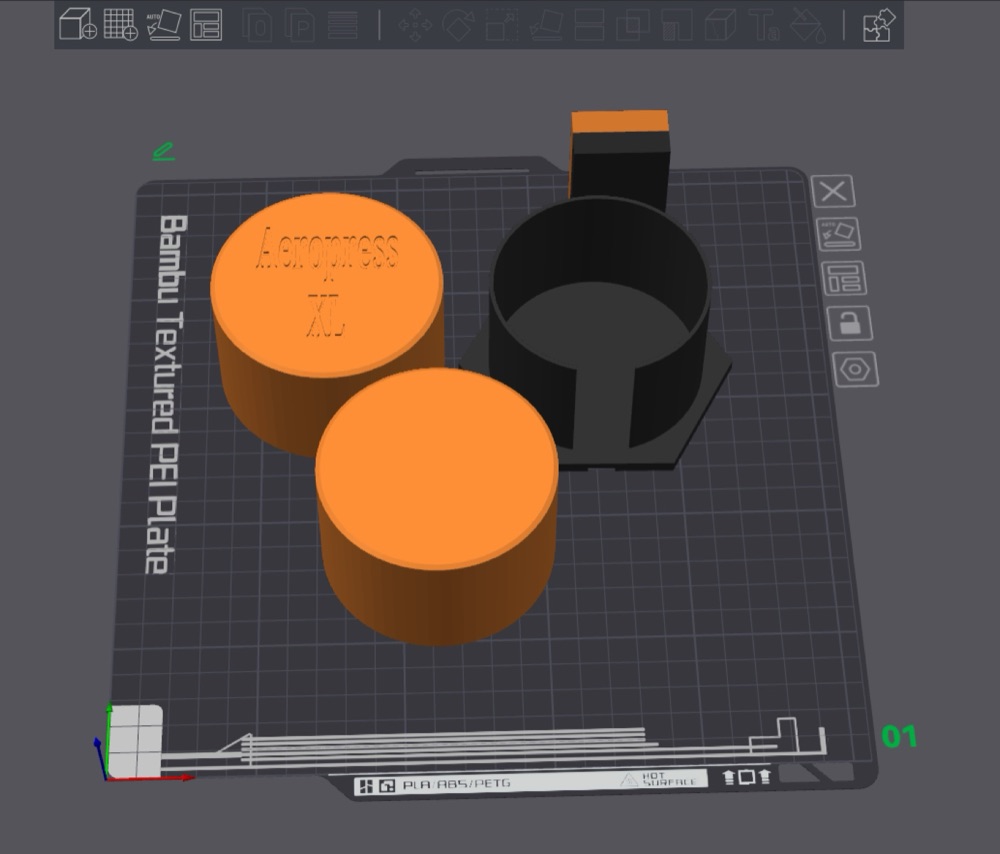Click the Split to parts icon
This screenshot has height=854, width=1000.
(299, 25)
